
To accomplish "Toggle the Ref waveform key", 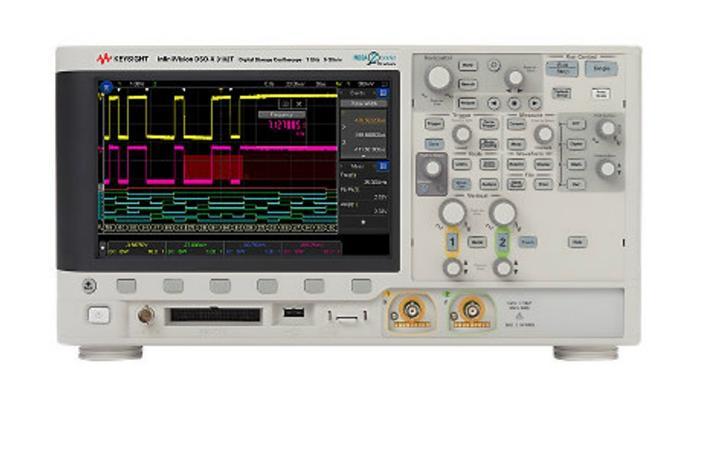I will 576,124.
